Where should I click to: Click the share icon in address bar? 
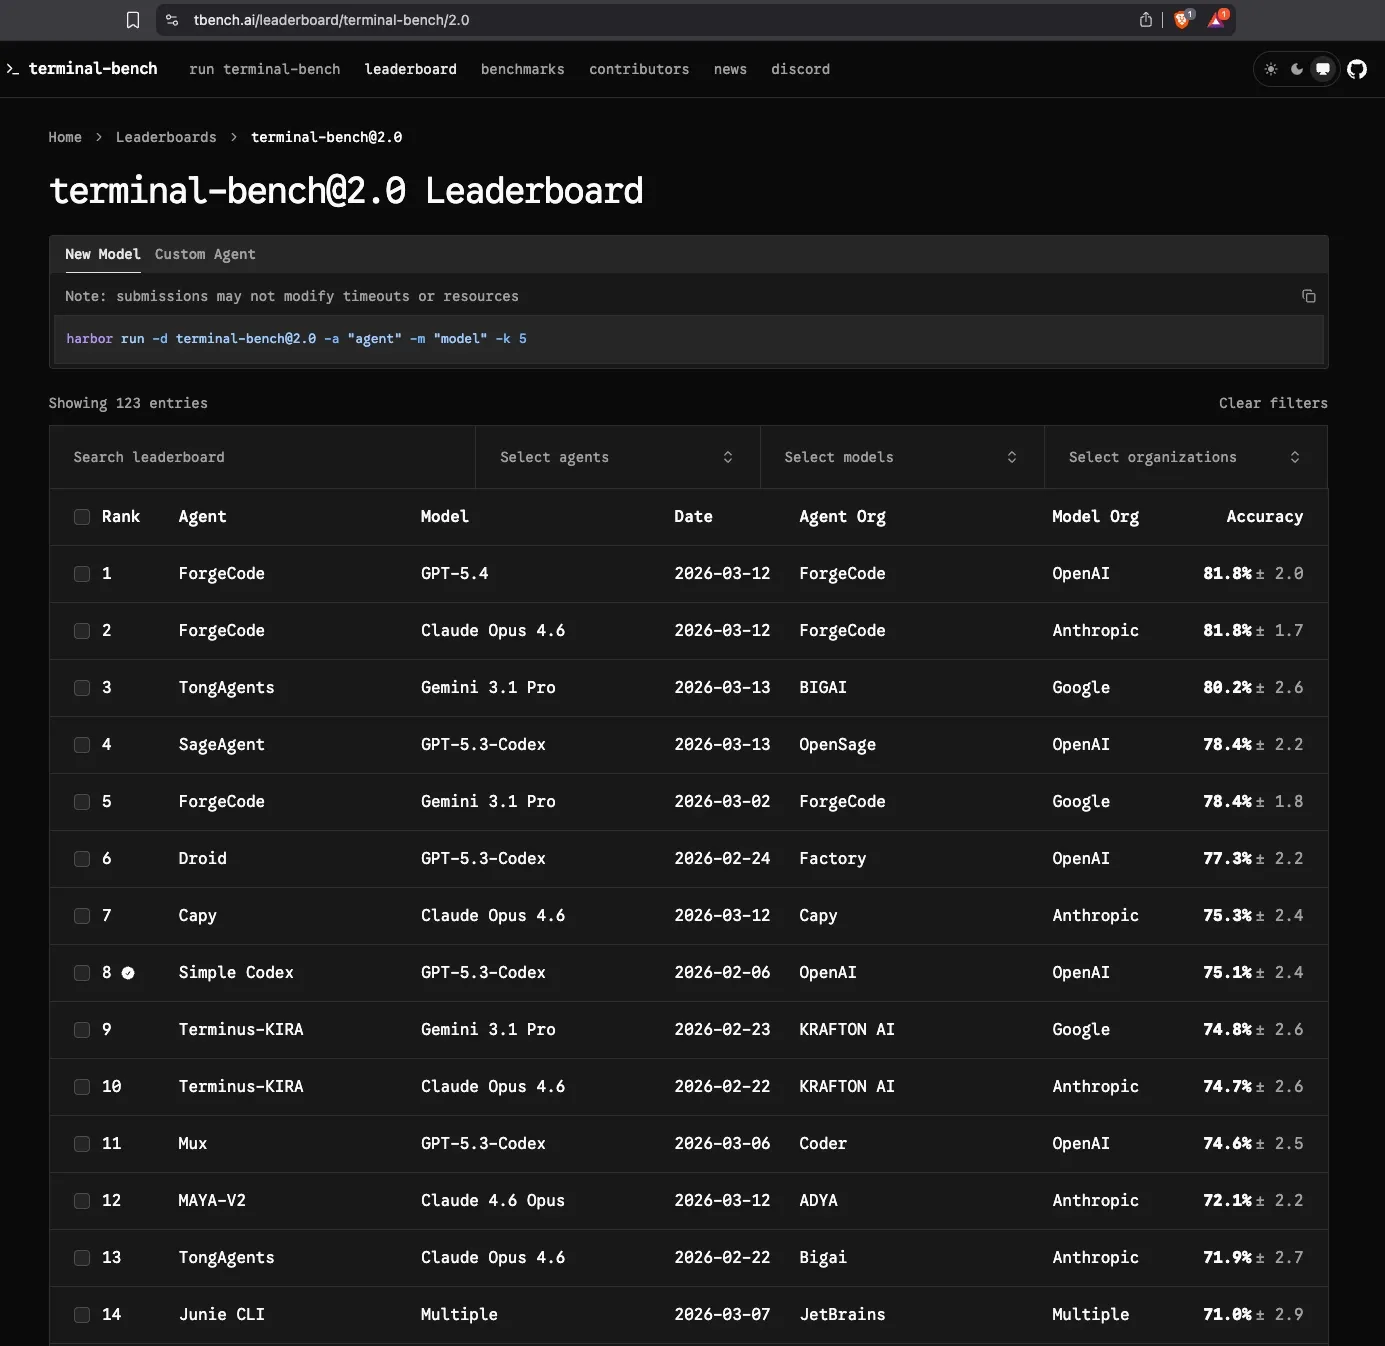(x=1146, y=20)
